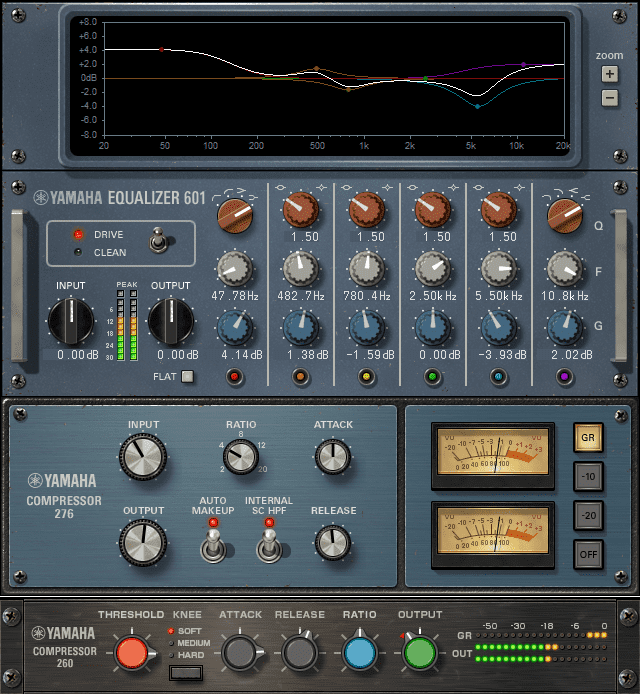Flip the DRIVE/CLEAN toggle switch
This screenshot has width=640, height=694.
pos(159,240)
